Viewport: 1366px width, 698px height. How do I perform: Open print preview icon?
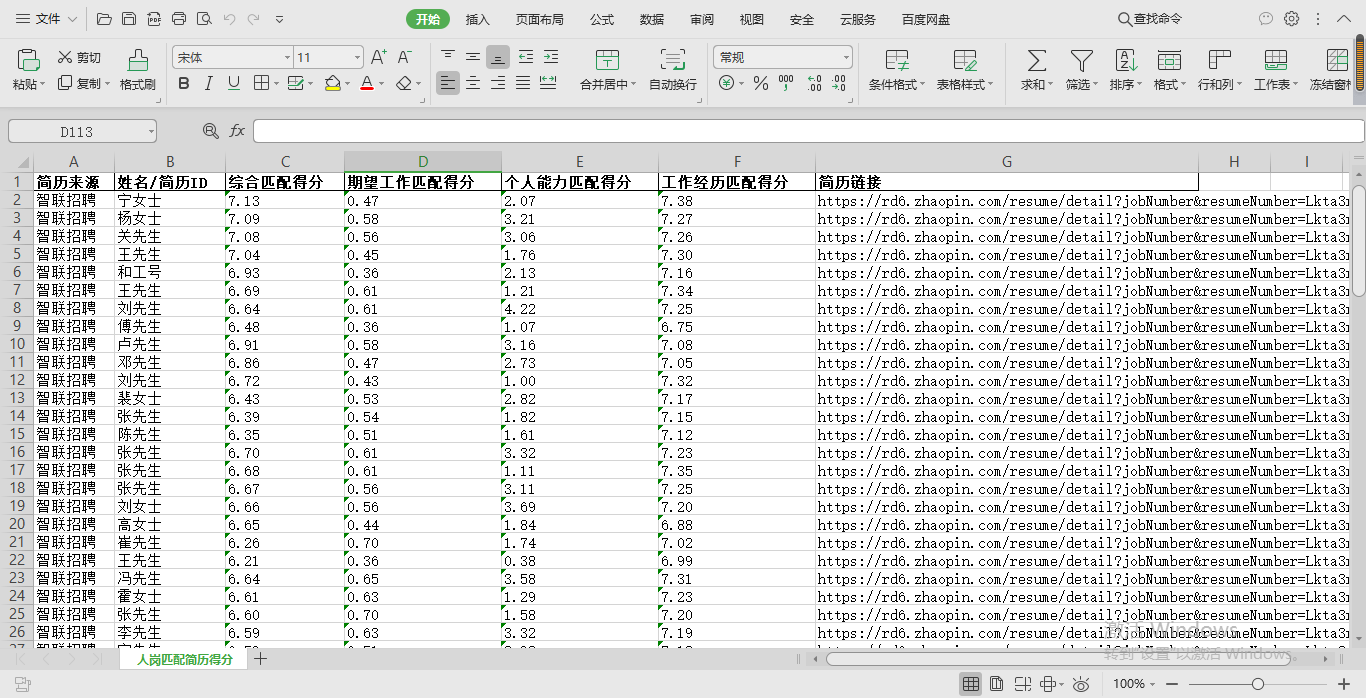pyautogui.click(x=204, y=19)
